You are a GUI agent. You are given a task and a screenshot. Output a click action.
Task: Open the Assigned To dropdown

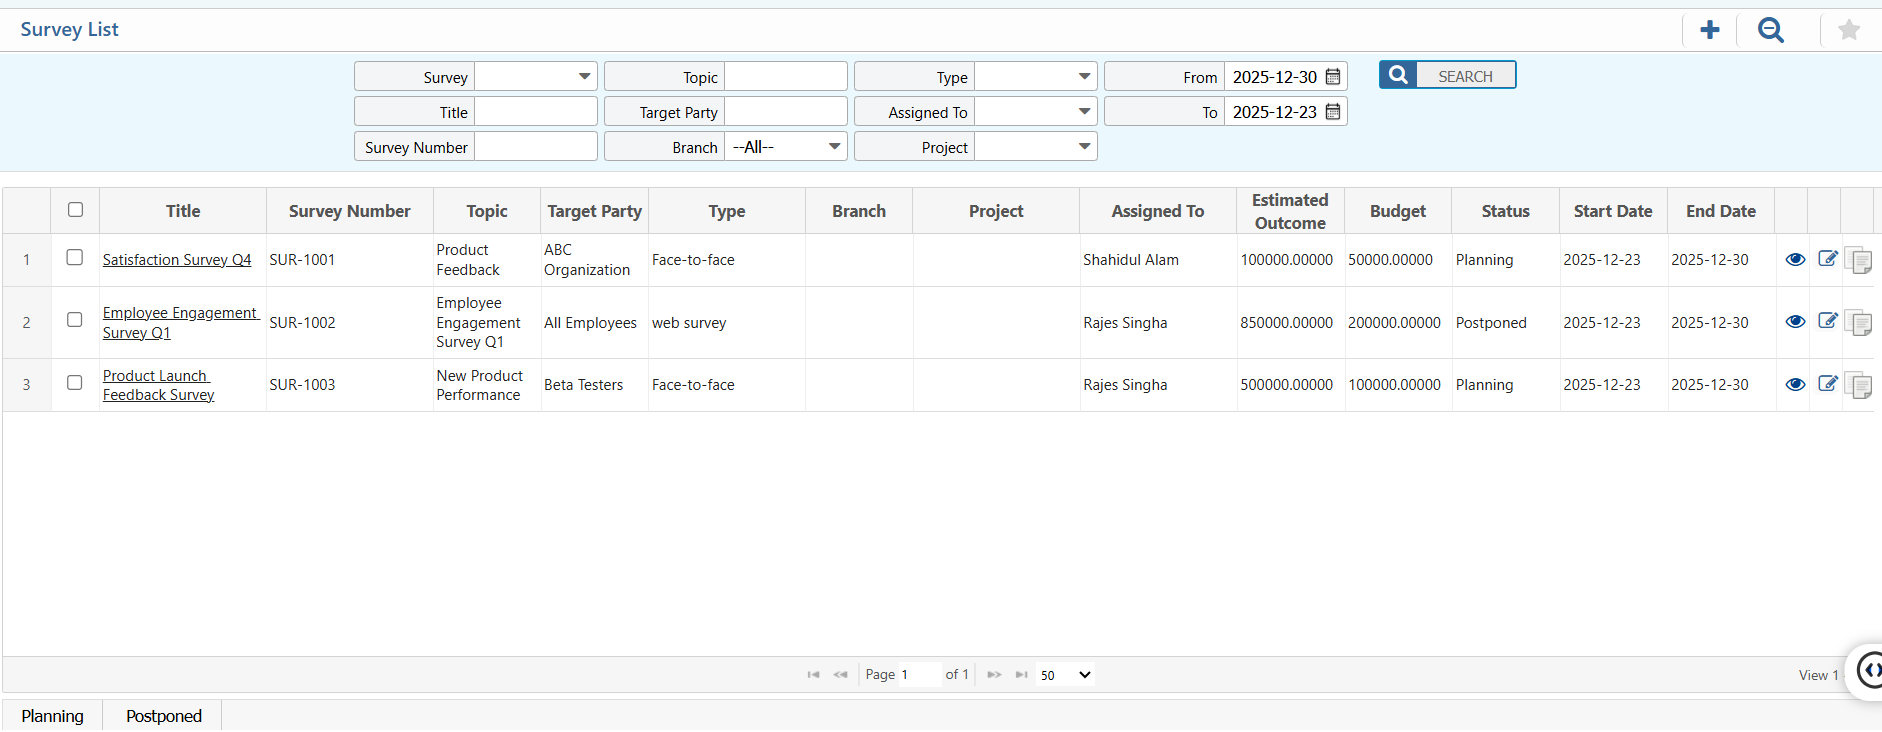1084,112
